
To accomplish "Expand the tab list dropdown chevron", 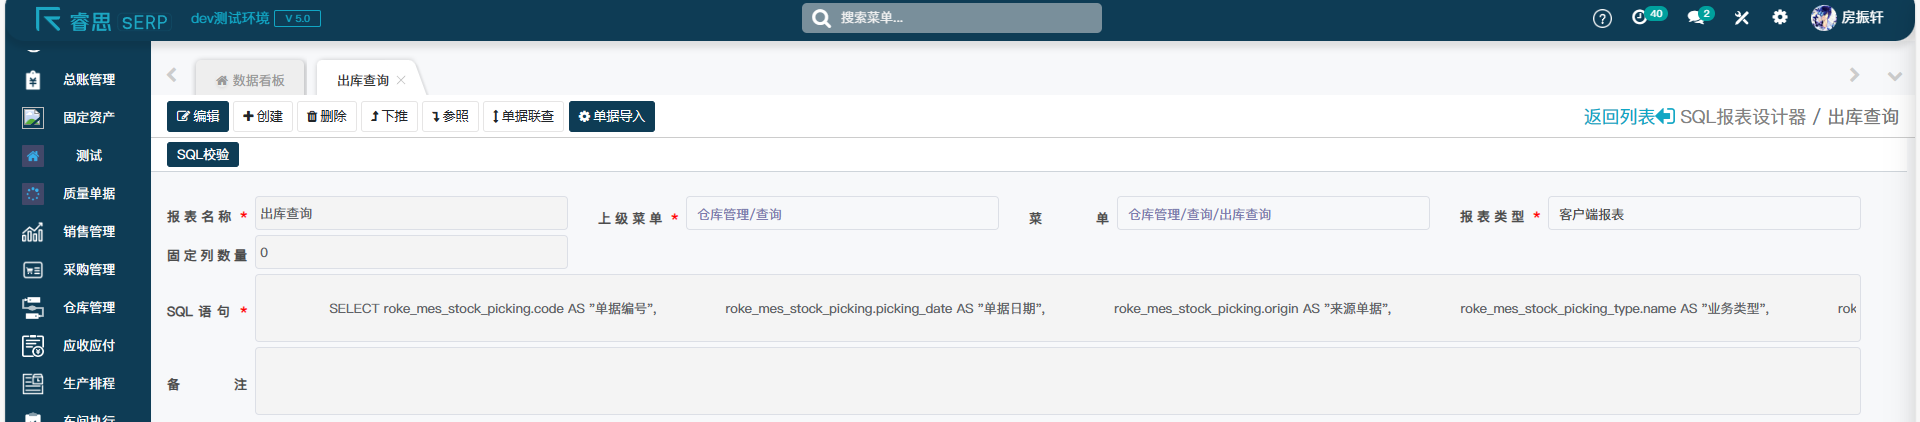I will click(x=1894, y=76).
